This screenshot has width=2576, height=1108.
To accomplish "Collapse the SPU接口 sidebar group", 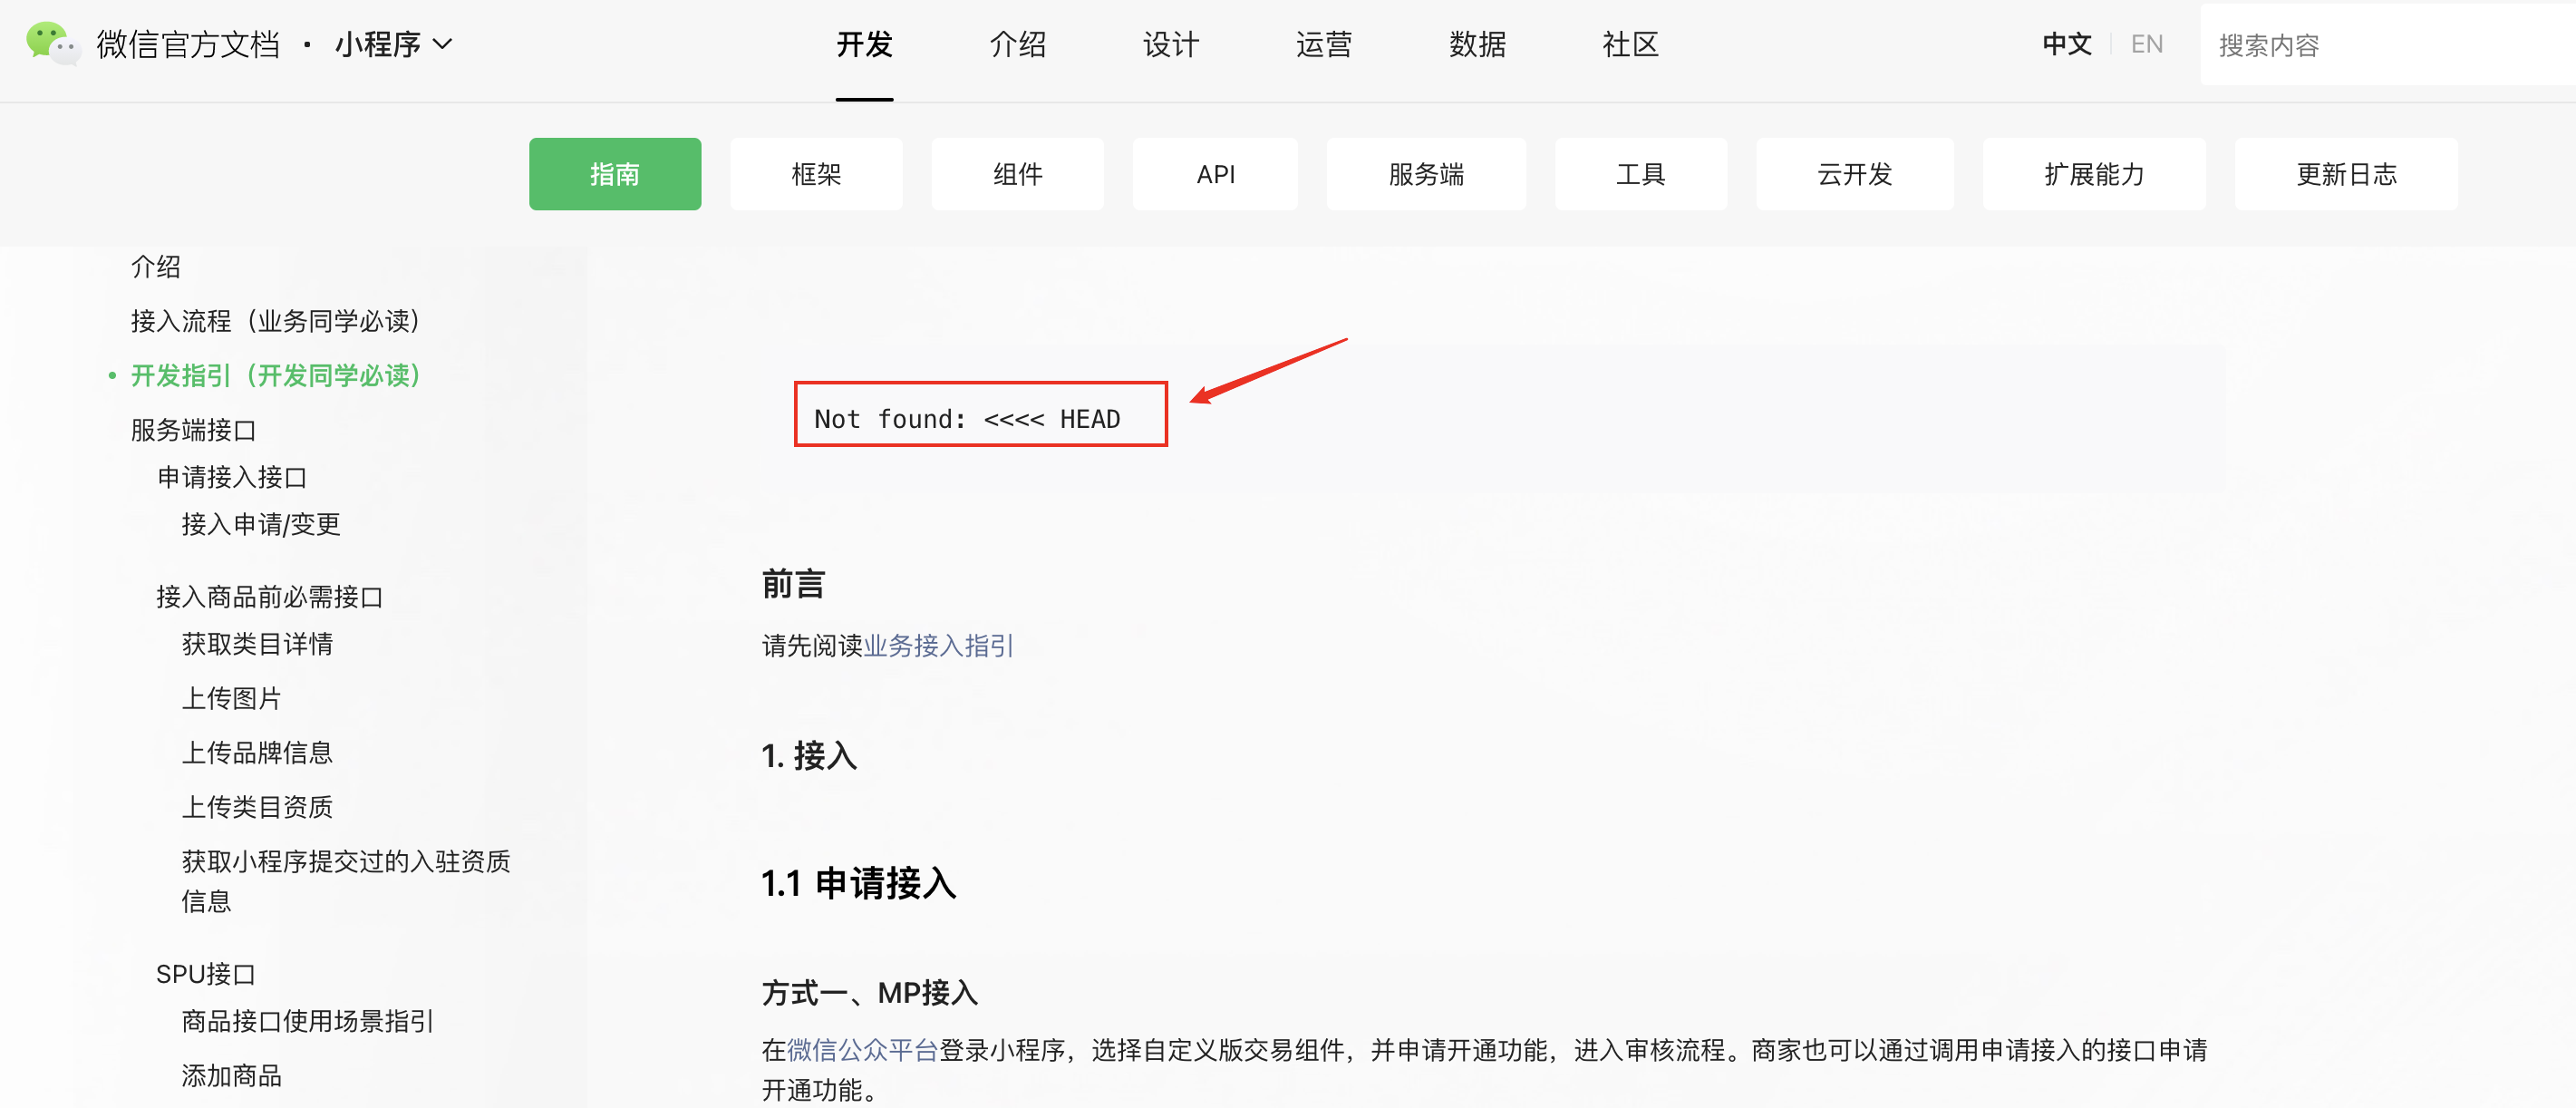I will pos(205,974).
